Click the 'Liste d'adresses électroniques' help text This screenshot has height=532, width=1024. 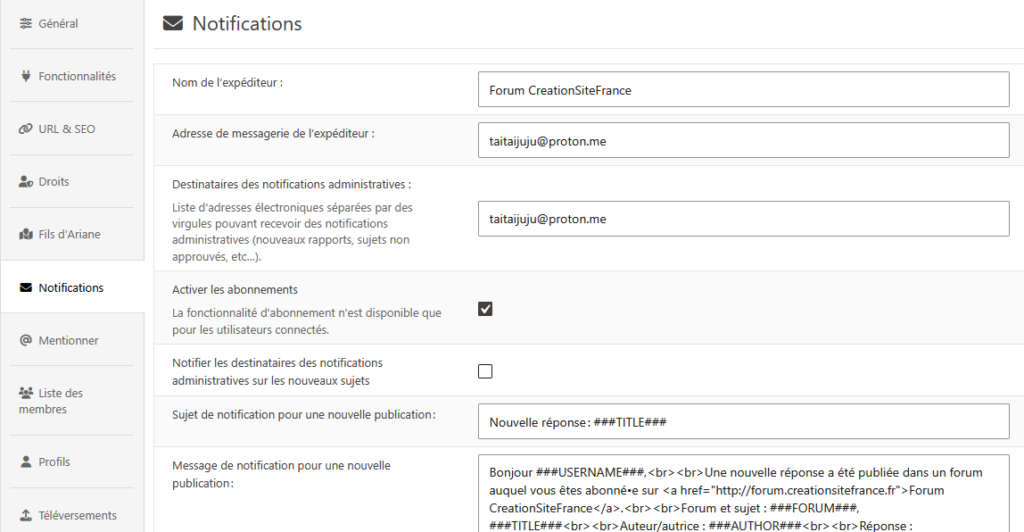click(292, 232)
